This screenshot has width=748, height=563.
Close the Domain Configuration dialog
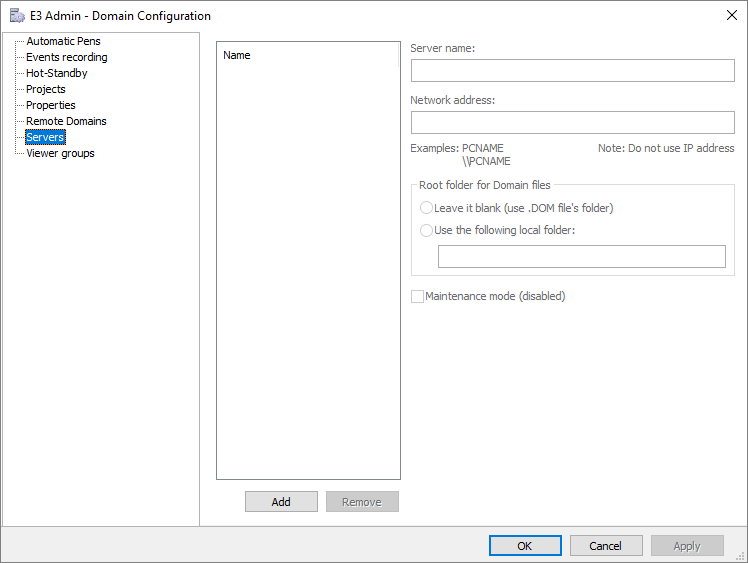tap(729, 15)
